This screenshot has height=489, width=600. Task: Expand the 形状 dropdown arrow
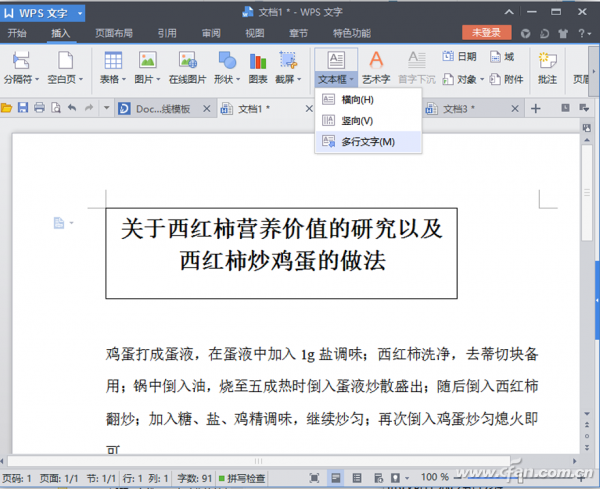point(238,80)
